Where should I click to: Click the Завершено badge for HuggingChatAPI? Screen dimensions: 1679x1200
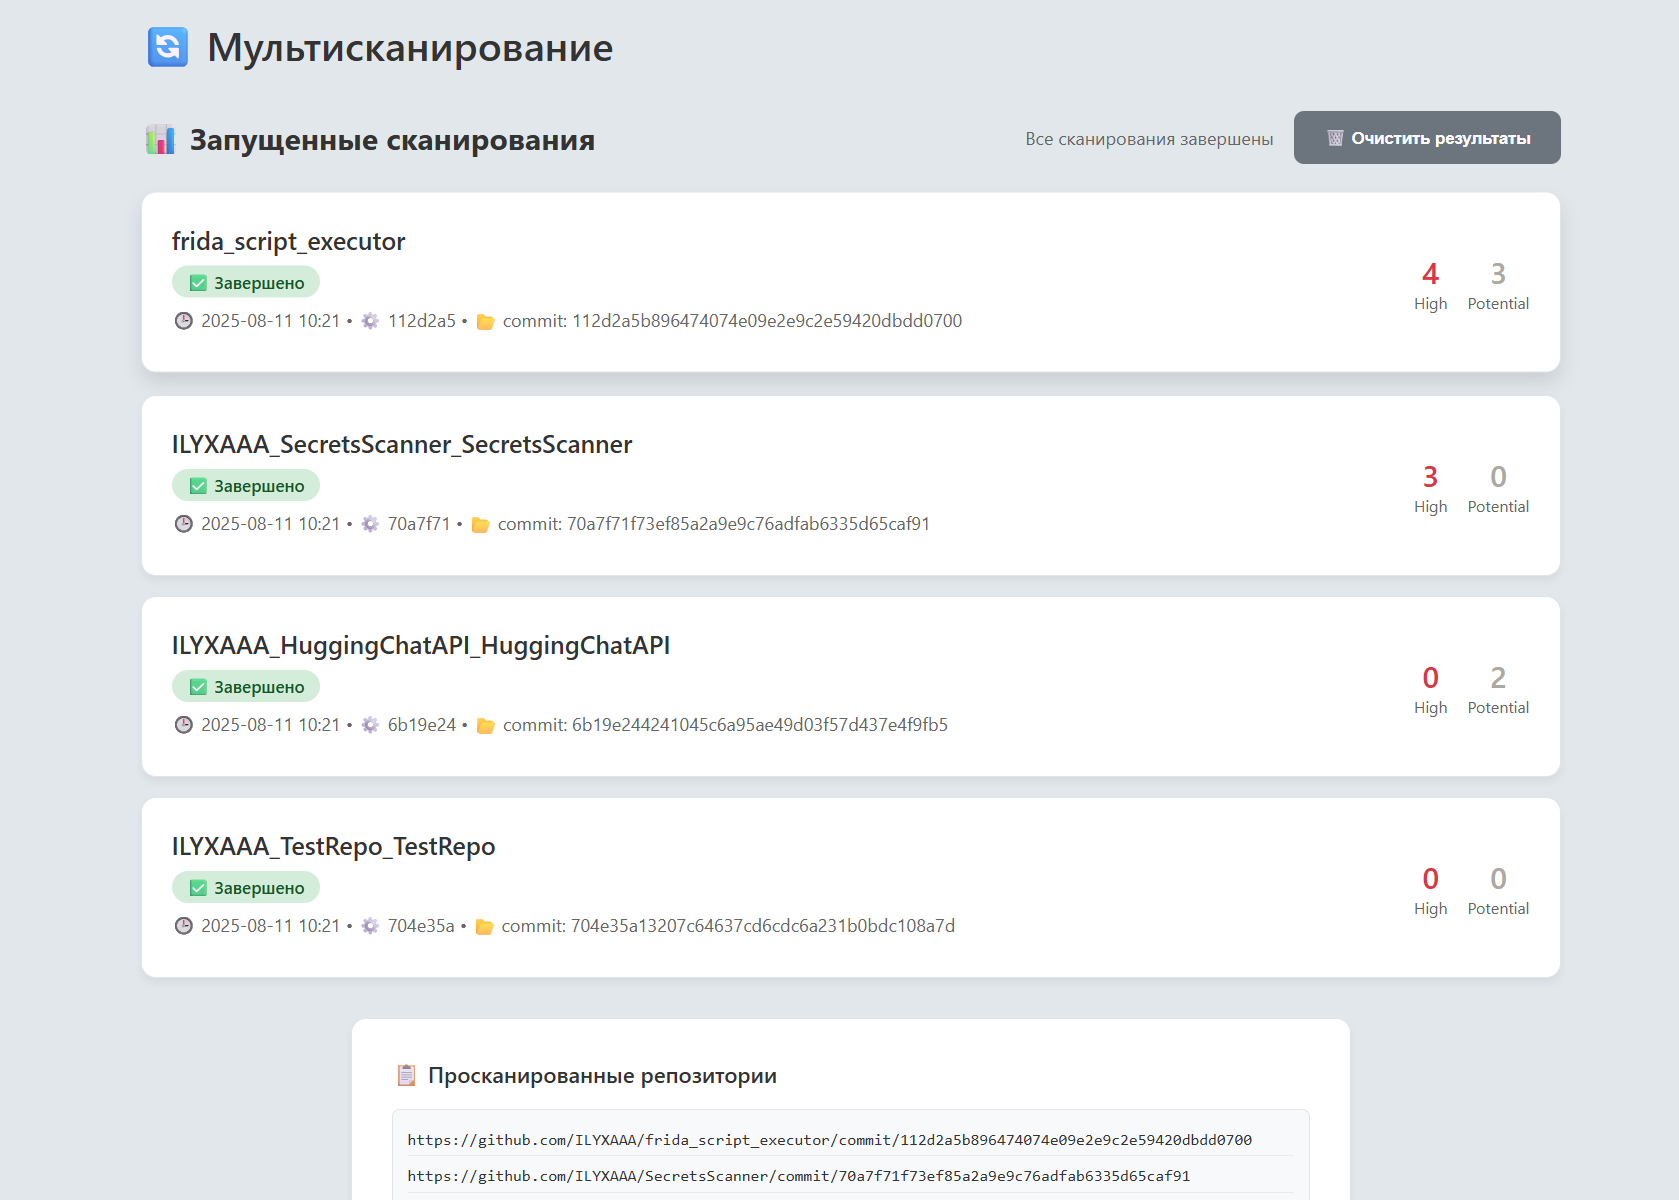pos(246,687)
